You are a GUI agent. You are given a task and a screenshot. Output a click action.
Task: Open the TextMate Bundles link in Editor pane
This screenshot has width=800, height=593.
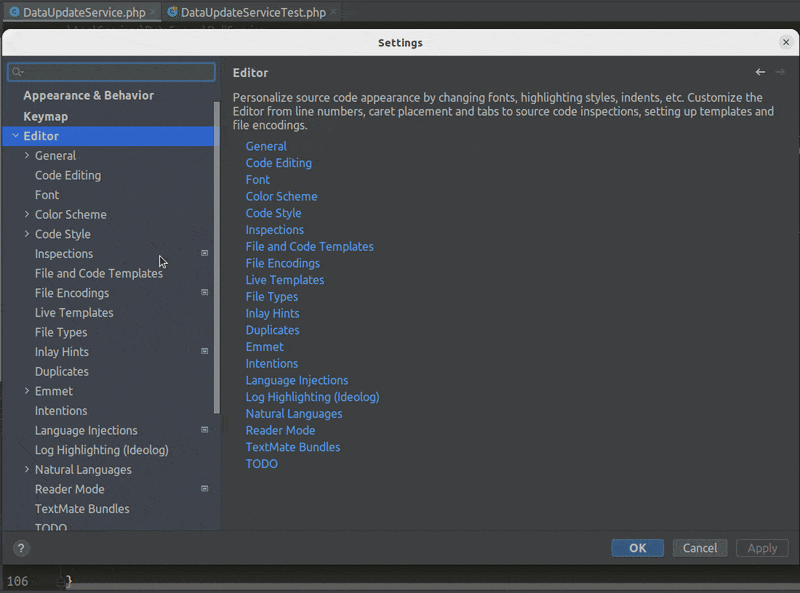pos(293,447)
